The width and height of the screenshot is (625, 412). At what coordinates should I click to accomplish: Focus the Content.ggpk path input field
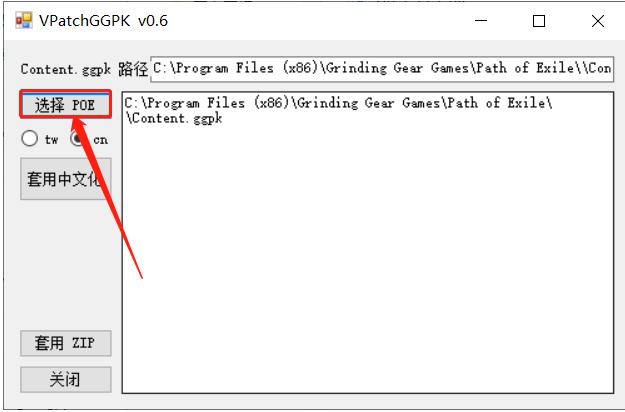pyautogui.click(x=382, y=69)
